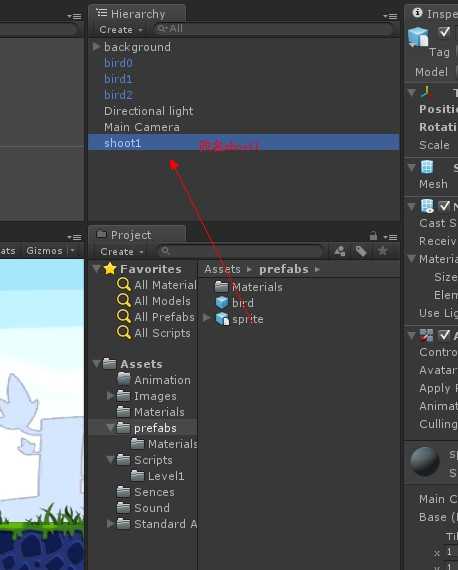
Task: Collapse the Transform component
Action: 412,92
